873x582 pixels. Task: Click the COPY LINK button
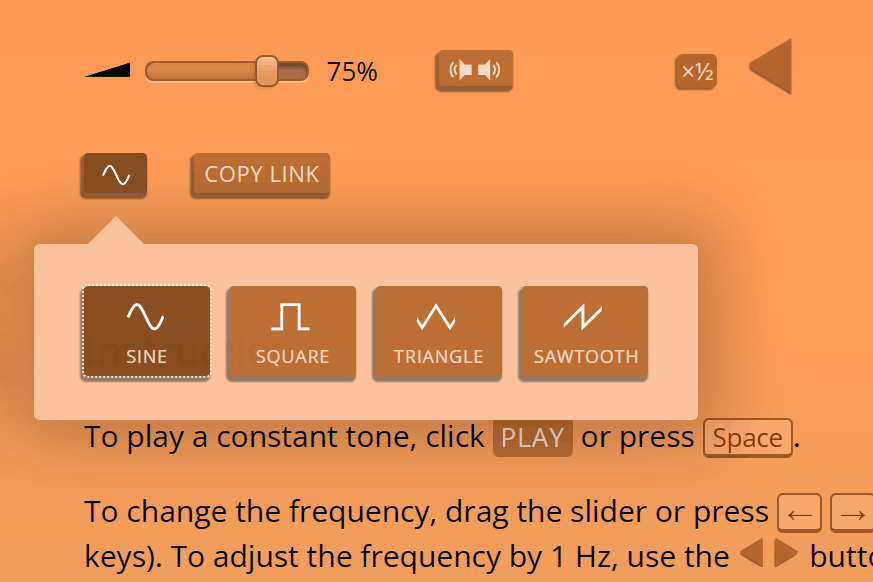[261, 175]
